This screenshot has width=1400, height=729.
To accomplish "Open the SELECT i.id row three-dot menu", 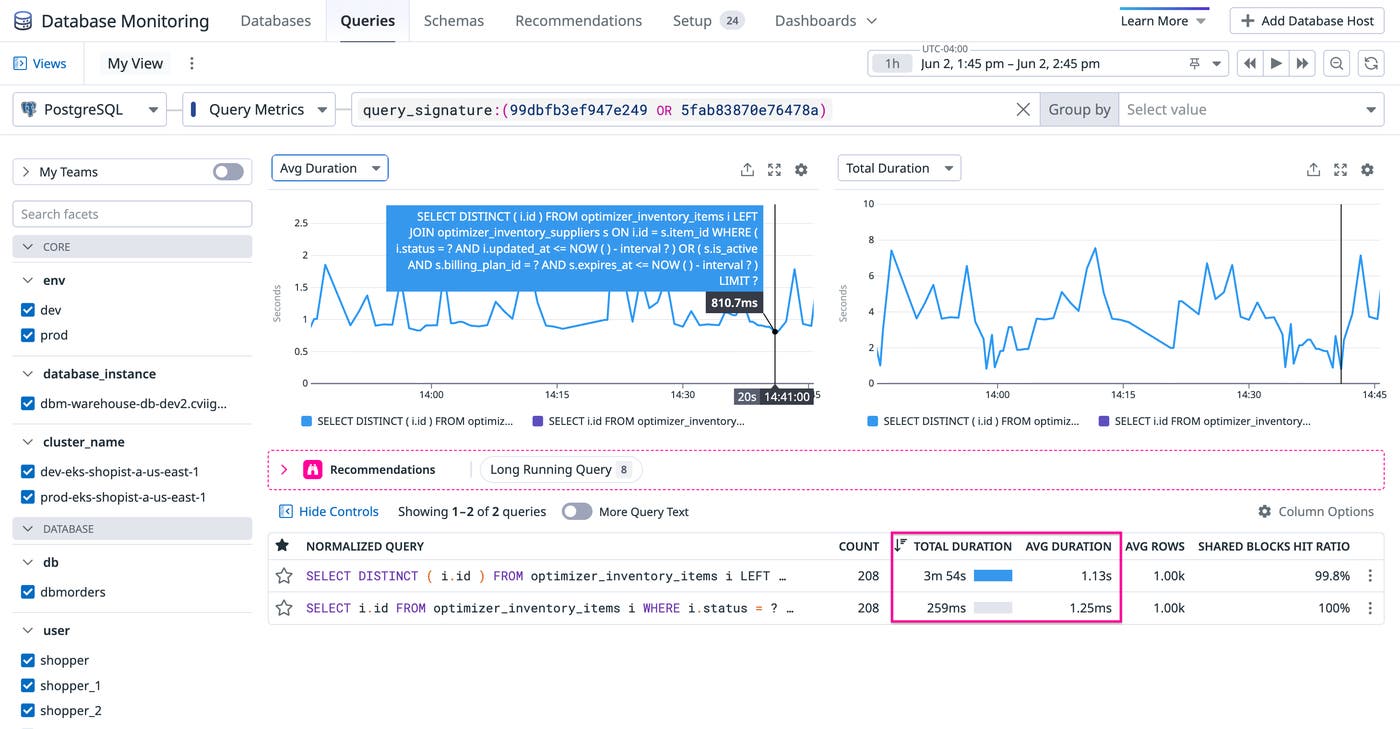I will pos(1370,608).
